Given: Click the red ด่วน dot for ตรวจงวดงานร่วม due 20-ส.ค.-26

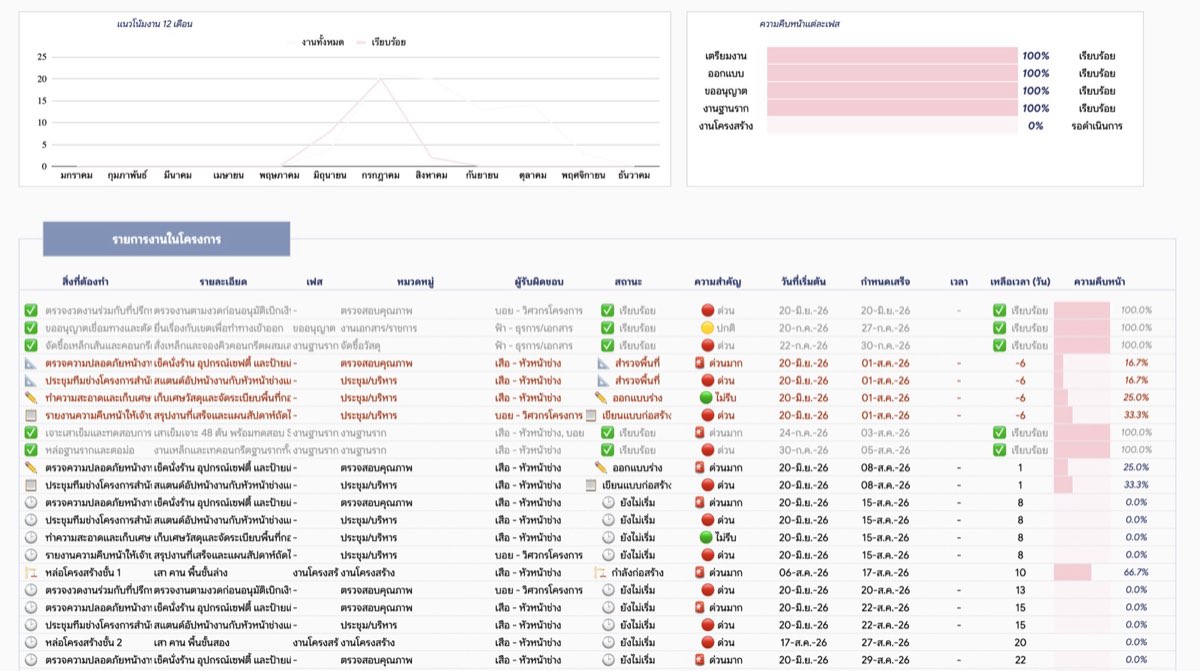Looking at the screenshot, I should (707, 590).
